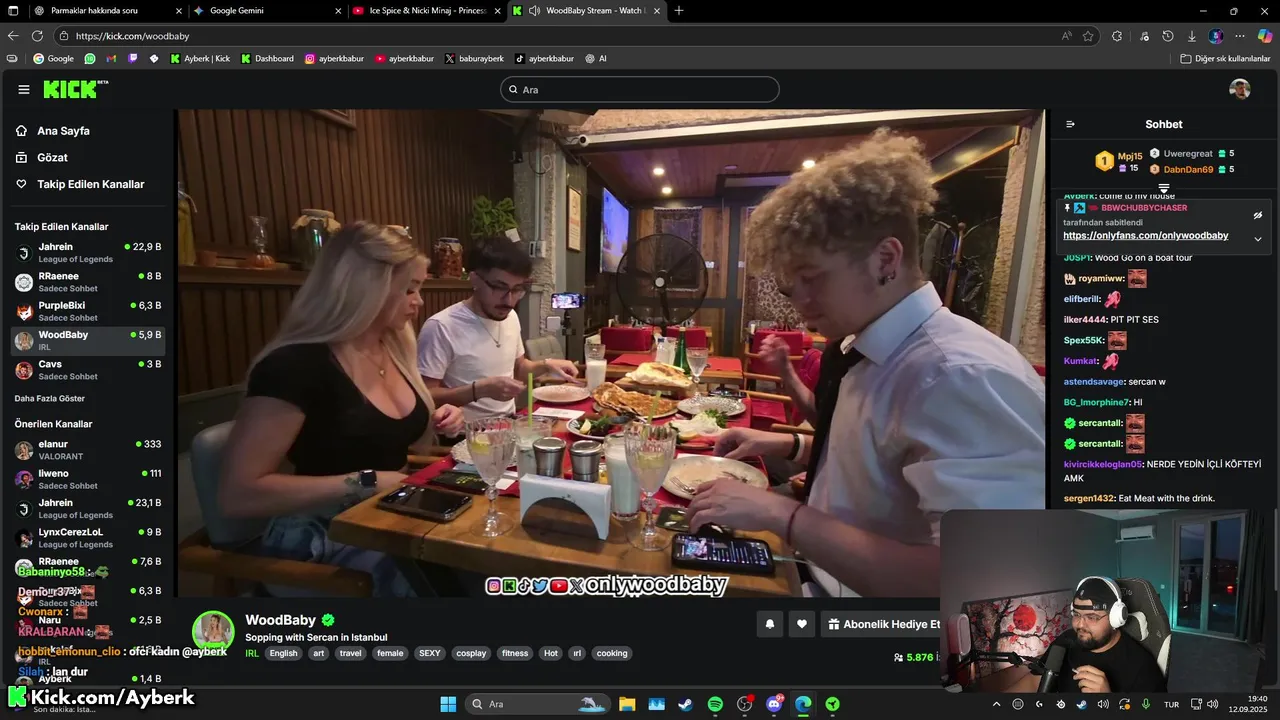This screenshot has width=1280, height=720.
Task: Open Takip Edilen Kanallar page
Action: coord(90,184)
